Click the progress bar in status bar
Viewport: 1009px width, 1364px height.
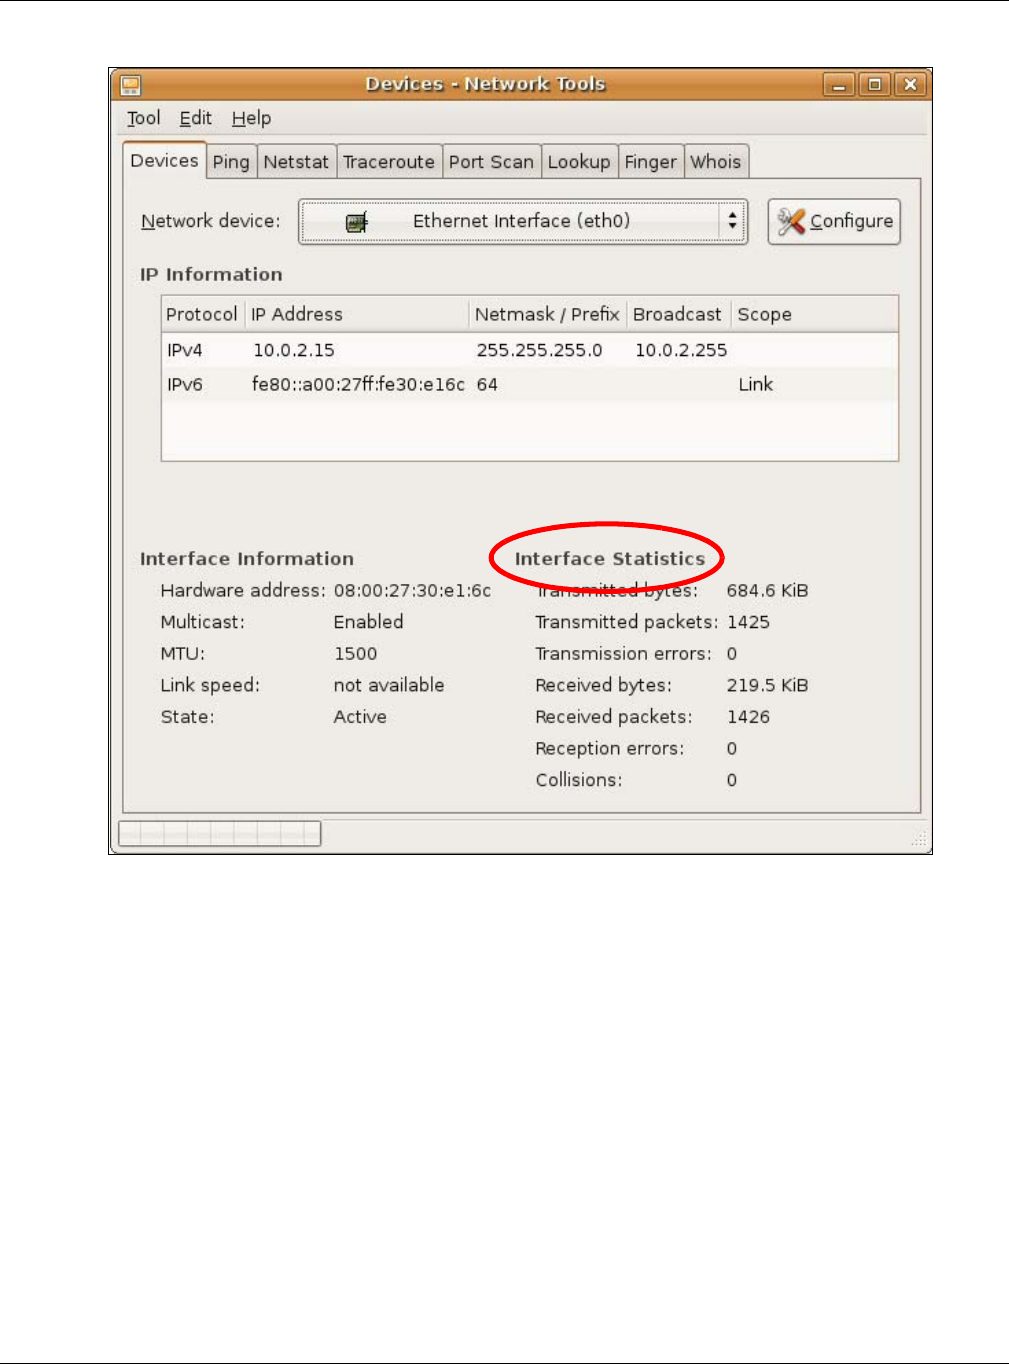220,833
